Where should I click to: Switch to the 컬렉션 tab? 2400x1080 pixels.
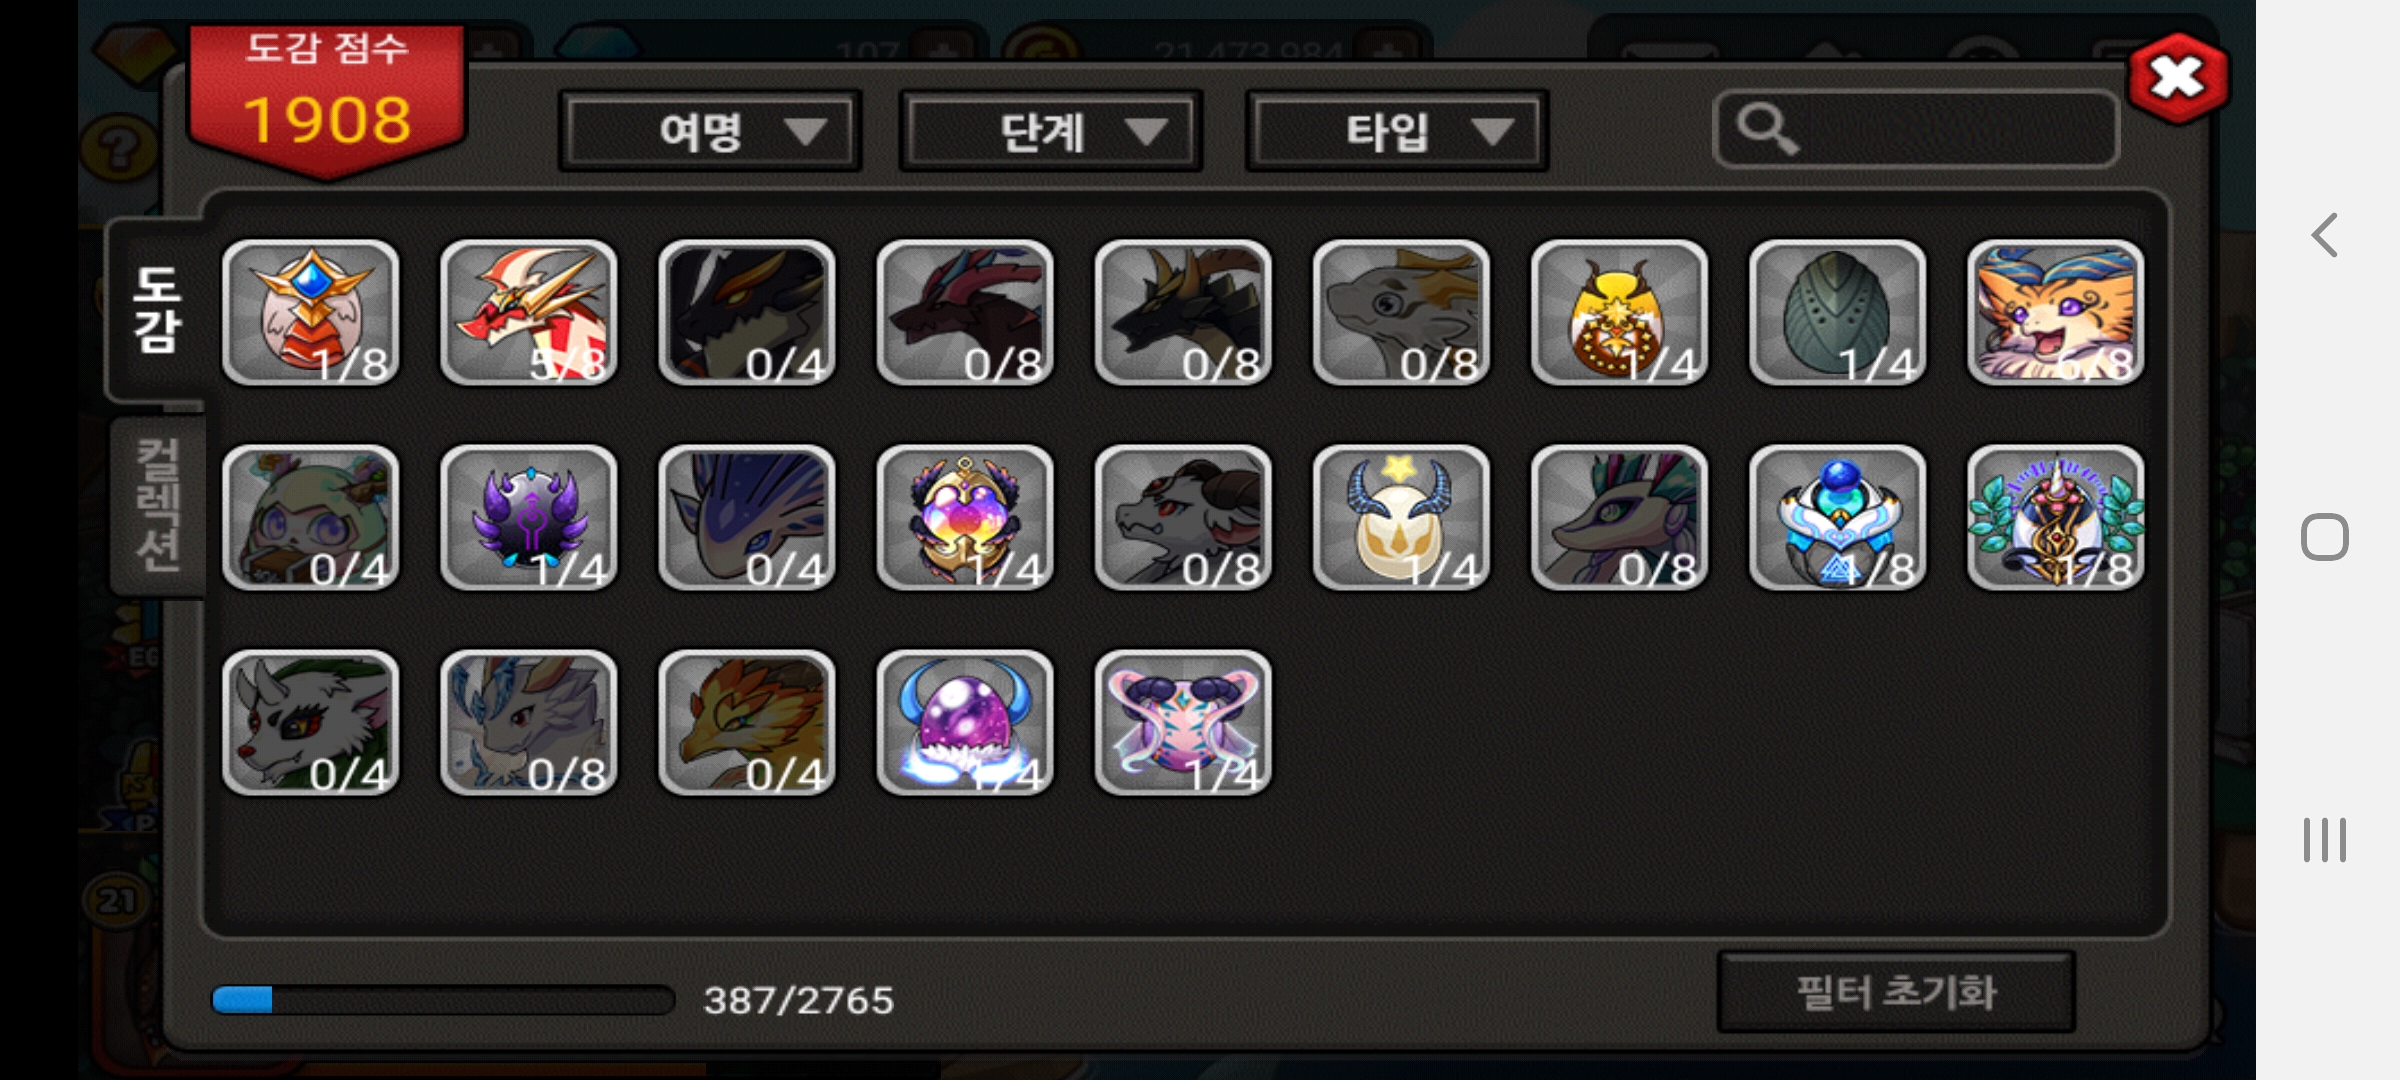click(x=157, y=505)
